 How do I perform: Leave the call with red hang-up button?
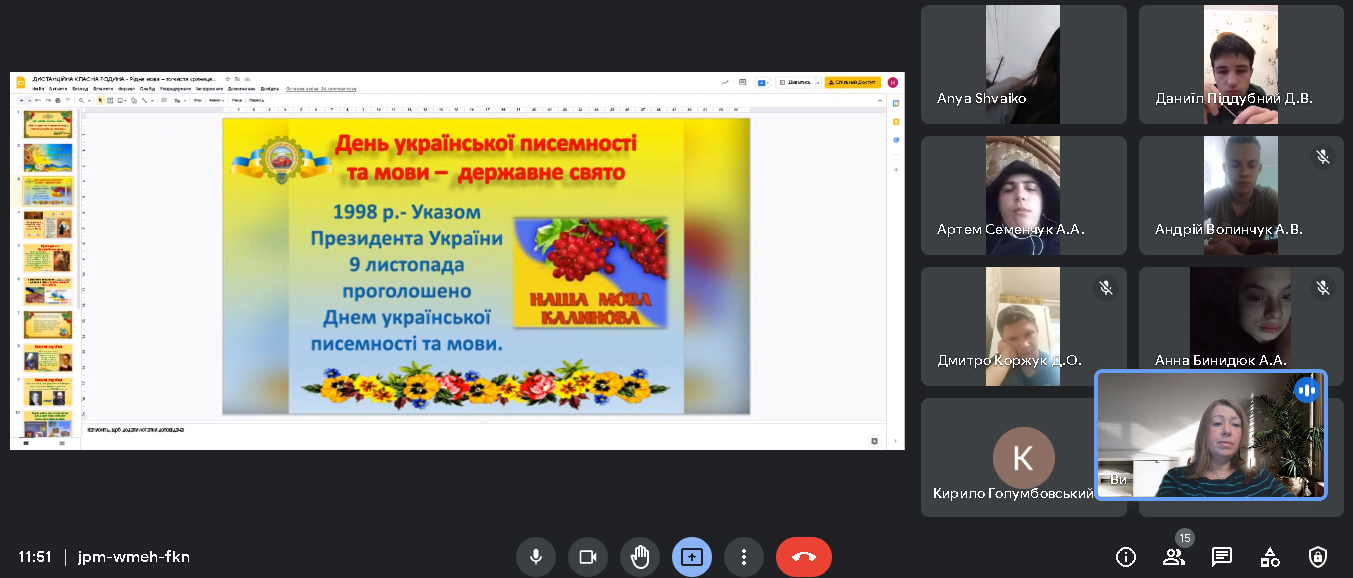[x=803, y=557]
